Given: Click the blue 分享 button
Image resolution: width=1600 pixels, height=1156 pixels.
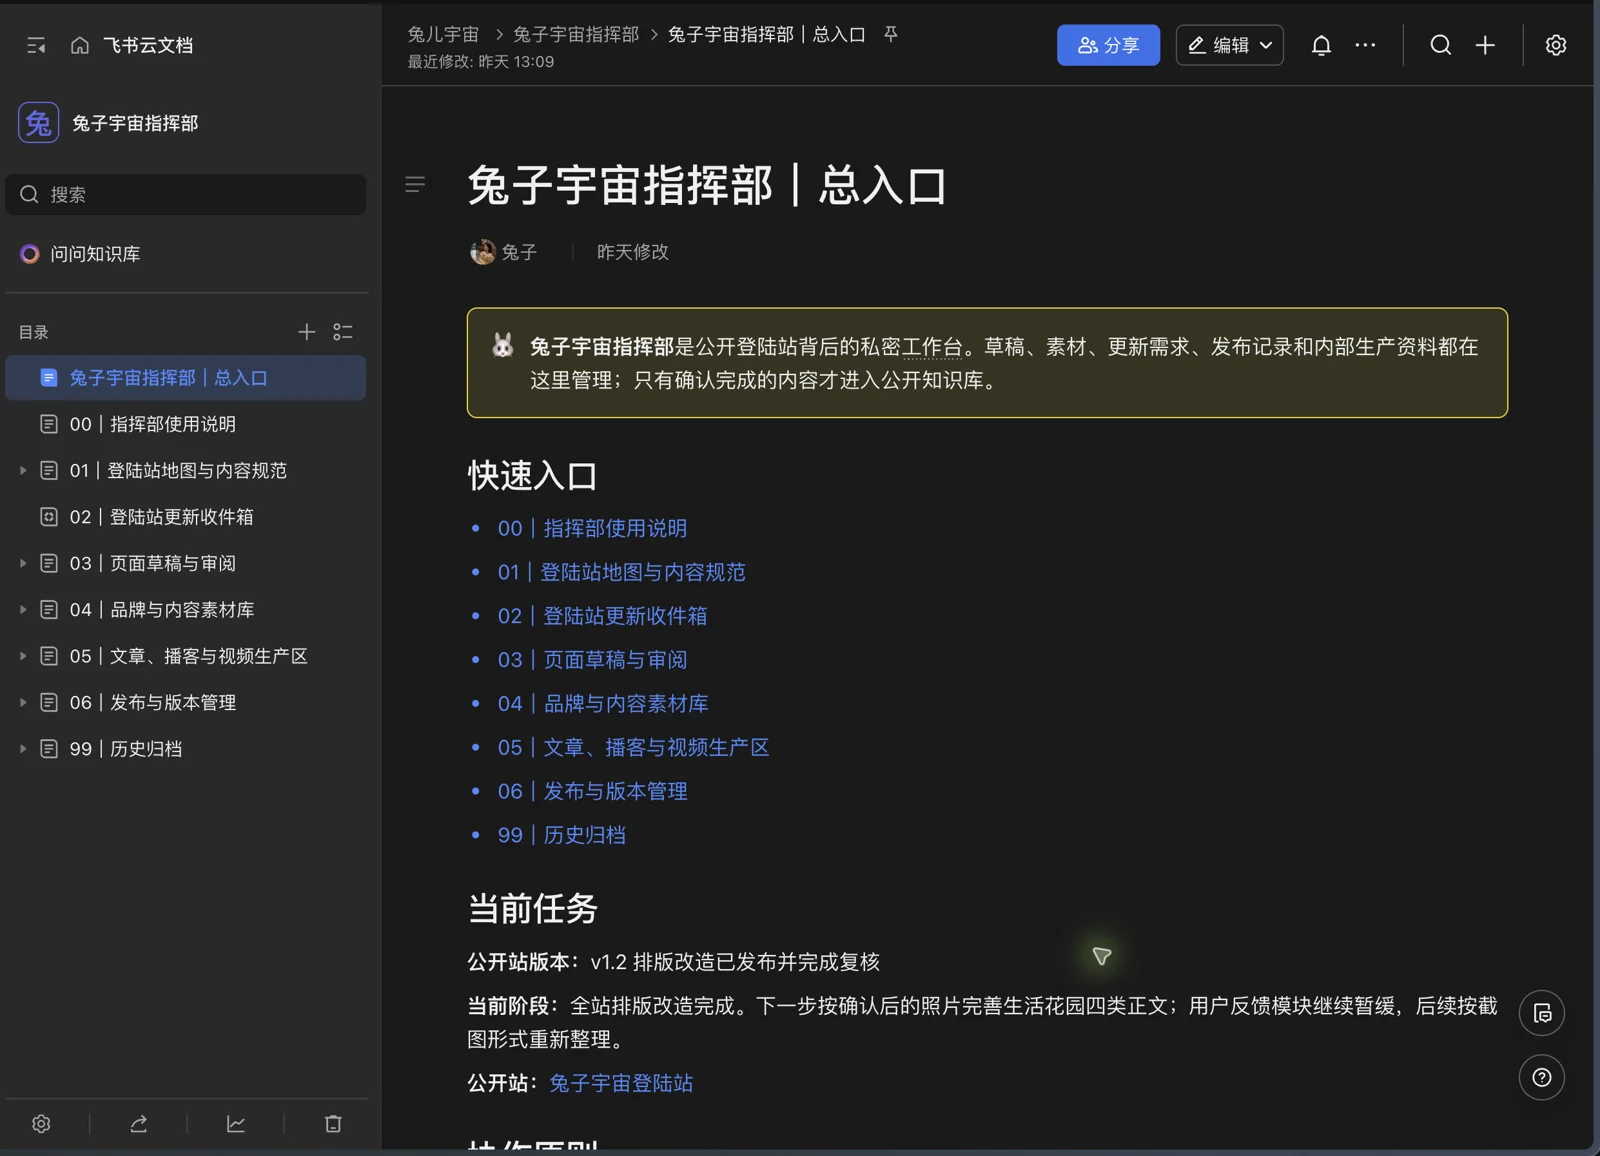Looking at the screenshot, I should click(1108, 45).
